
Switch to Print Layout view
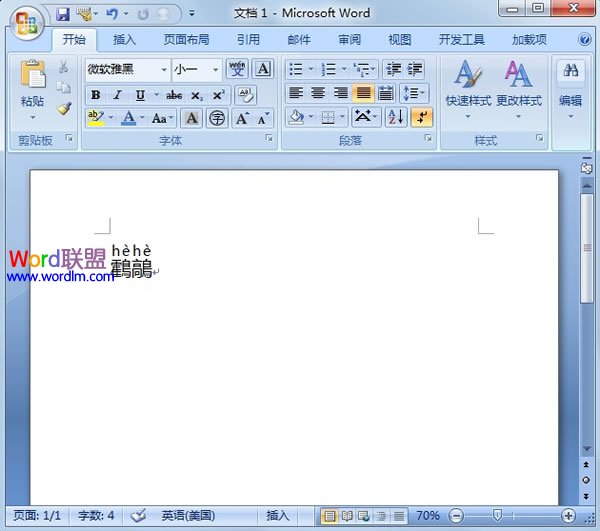pos(329,516)
